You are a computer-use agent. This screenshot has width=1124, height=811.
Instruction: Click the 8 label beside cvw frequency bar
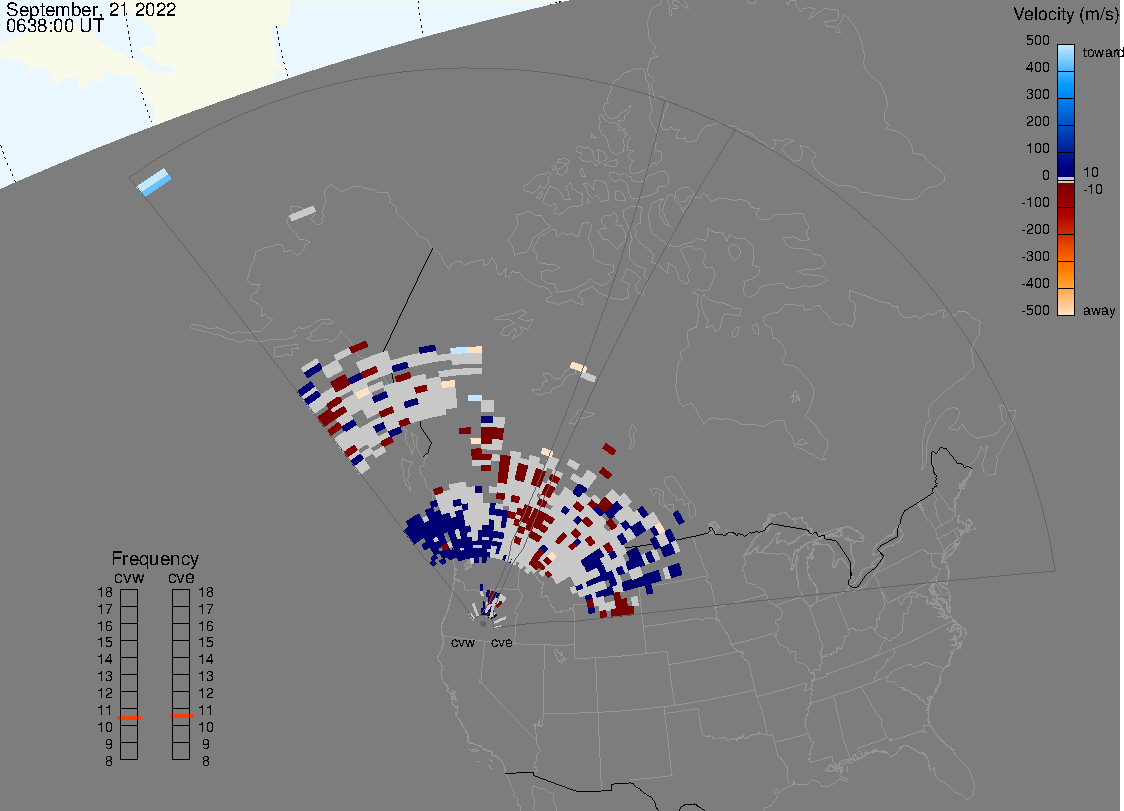click(109, 761)
